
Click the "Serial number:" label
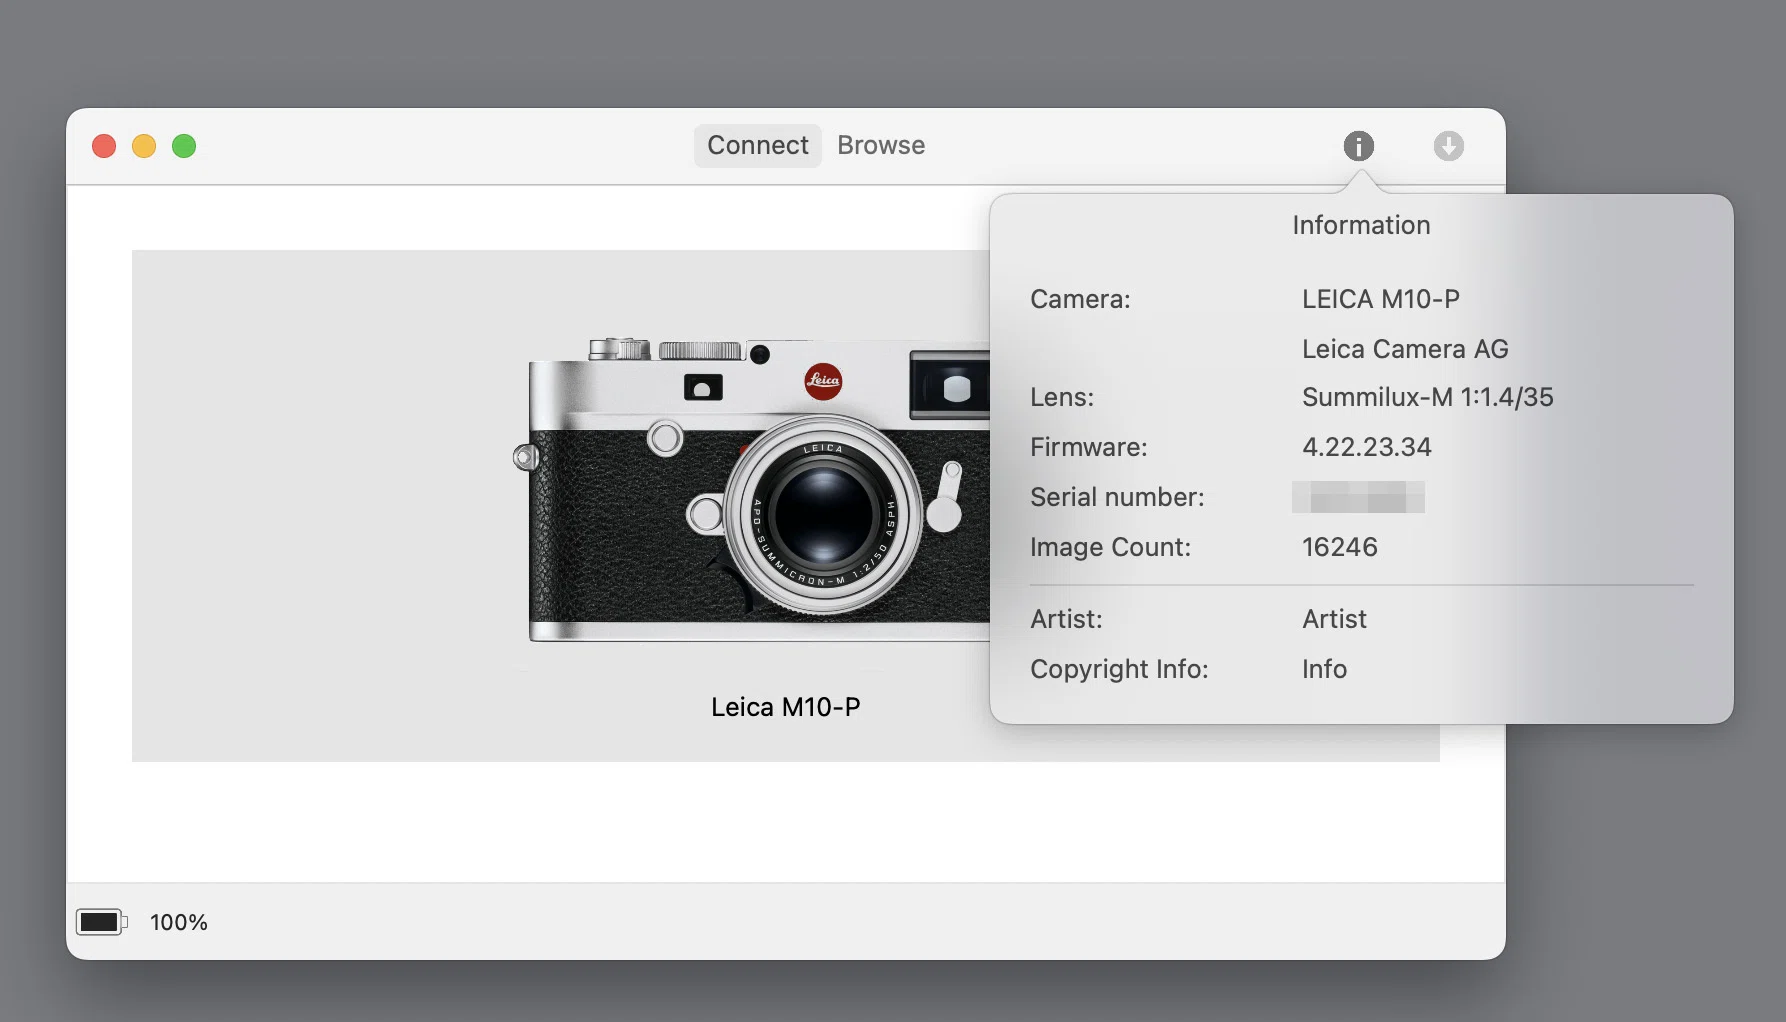[1117, 497]
